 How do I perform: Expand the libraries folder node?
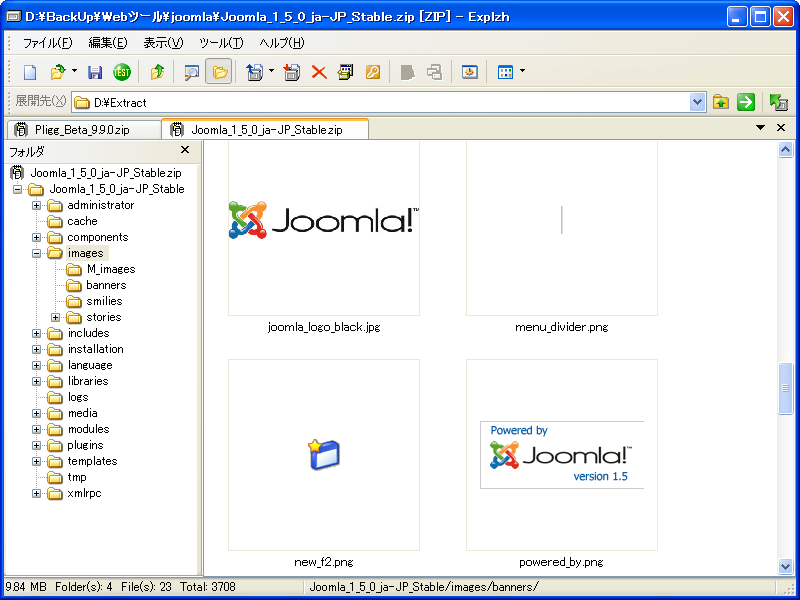click(36, 381)
